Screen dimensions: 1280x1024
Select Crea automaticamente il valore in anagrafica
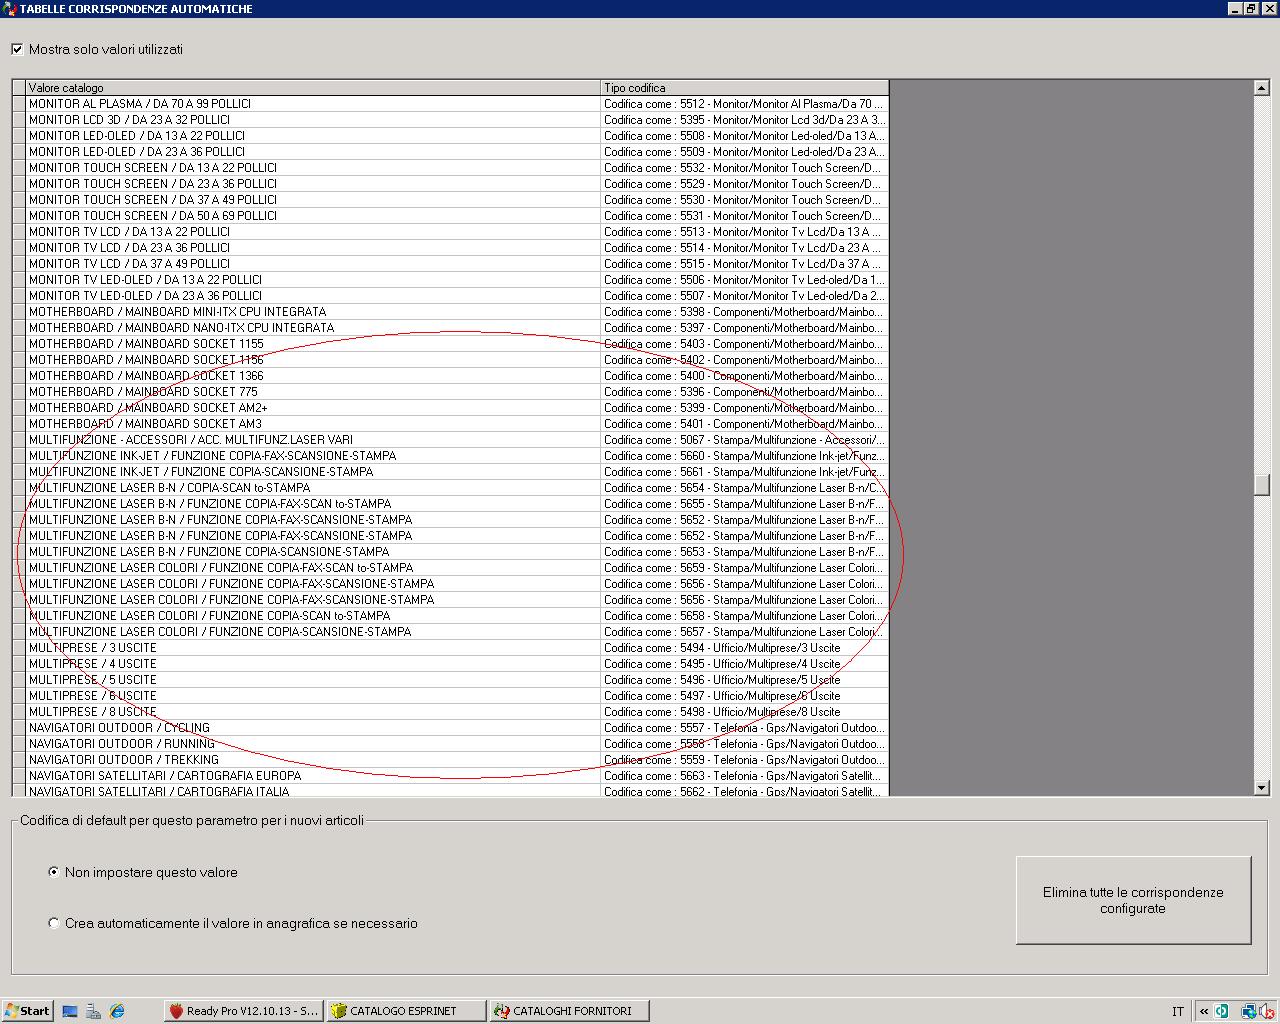pyautogui.click(x=54, y=923)
